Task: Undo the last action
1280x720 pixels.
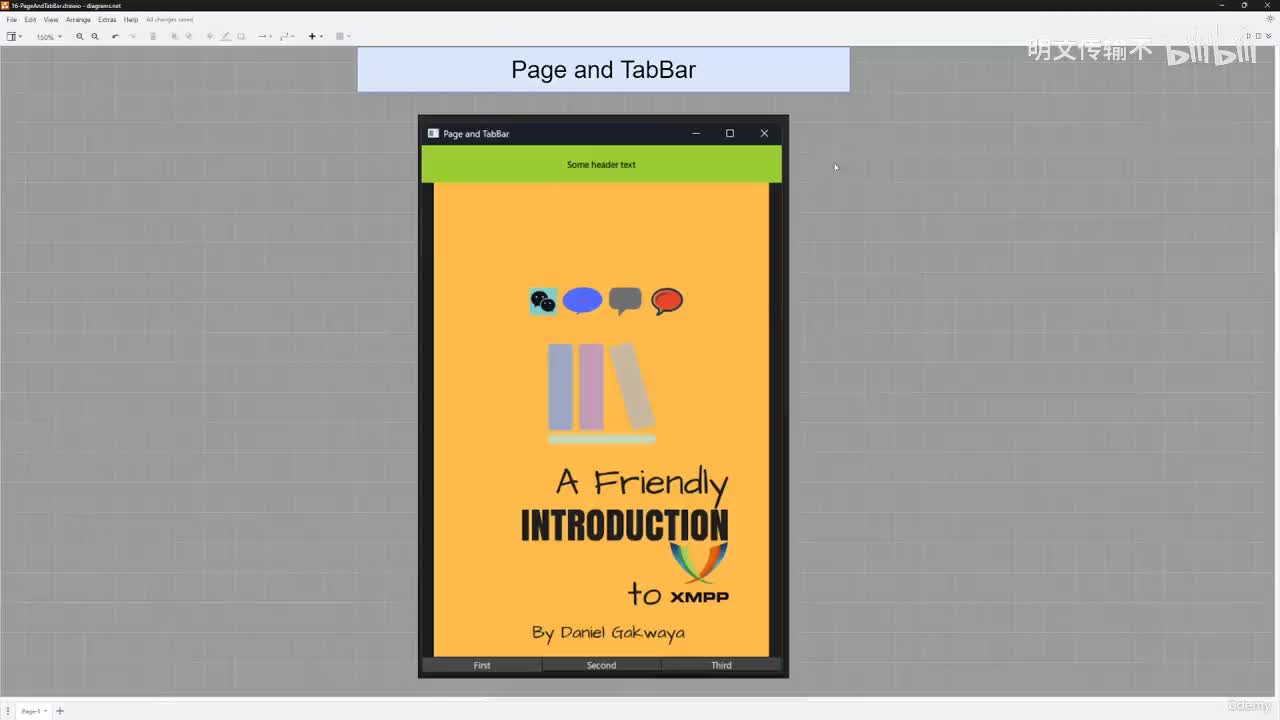Action: click(x=115, y=37)
